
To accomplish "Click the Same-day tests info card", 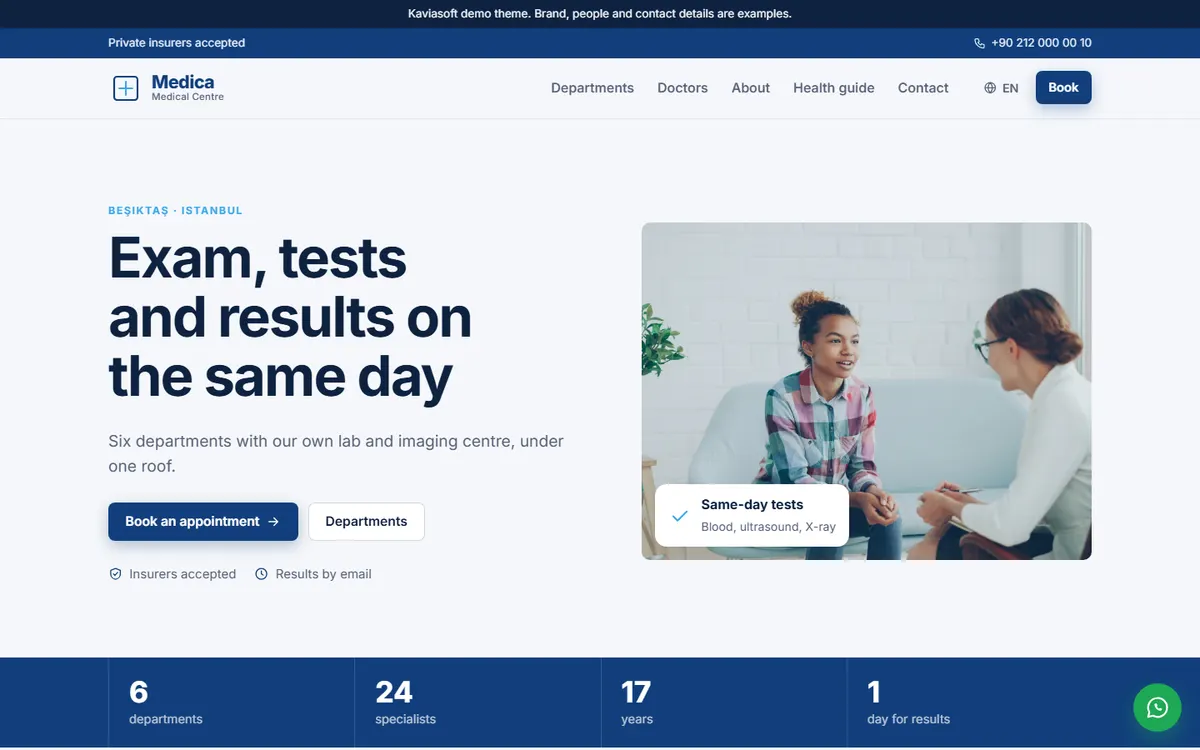I will click(751, 516).
